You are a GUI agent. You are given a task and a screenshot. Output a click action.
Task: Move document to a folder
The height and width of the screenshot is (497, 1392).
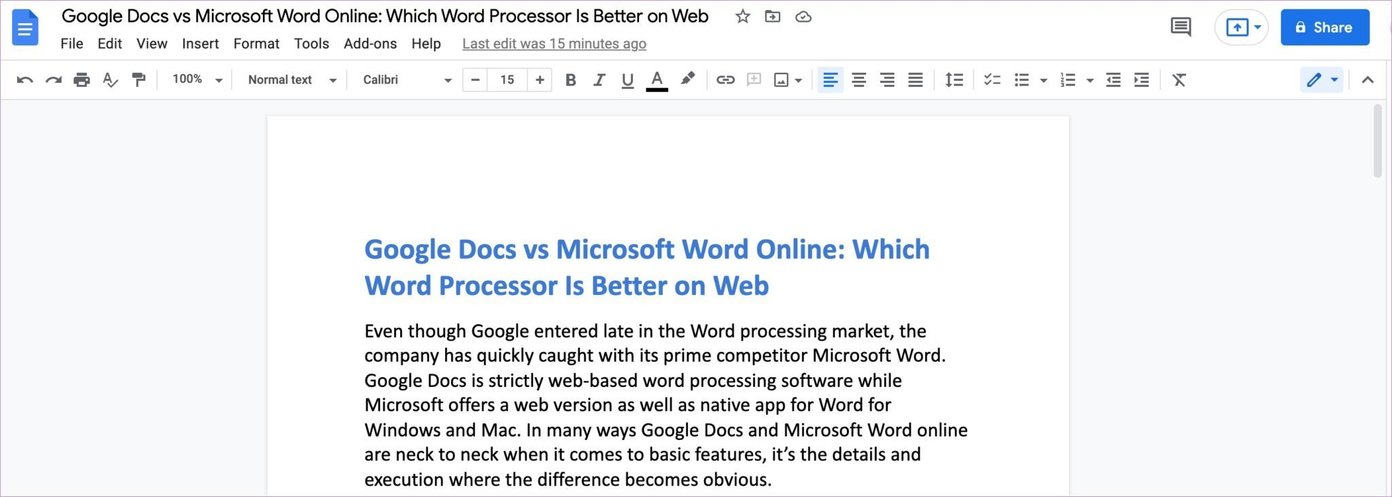[772, 16]
